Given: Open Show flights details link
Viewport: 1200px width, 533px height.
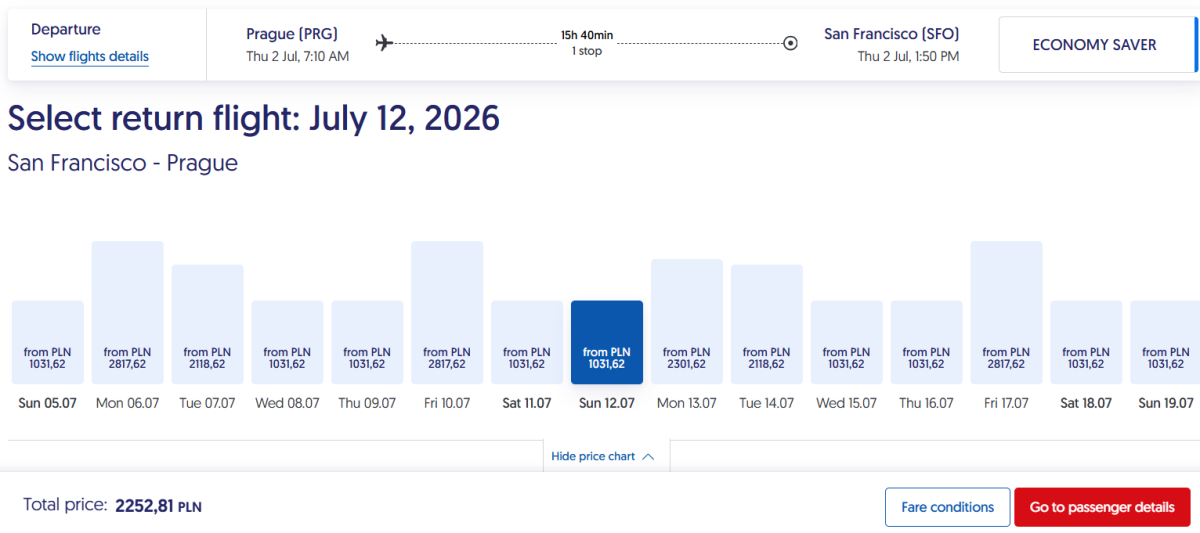Looking at the screenshot, I should [90, 57].
